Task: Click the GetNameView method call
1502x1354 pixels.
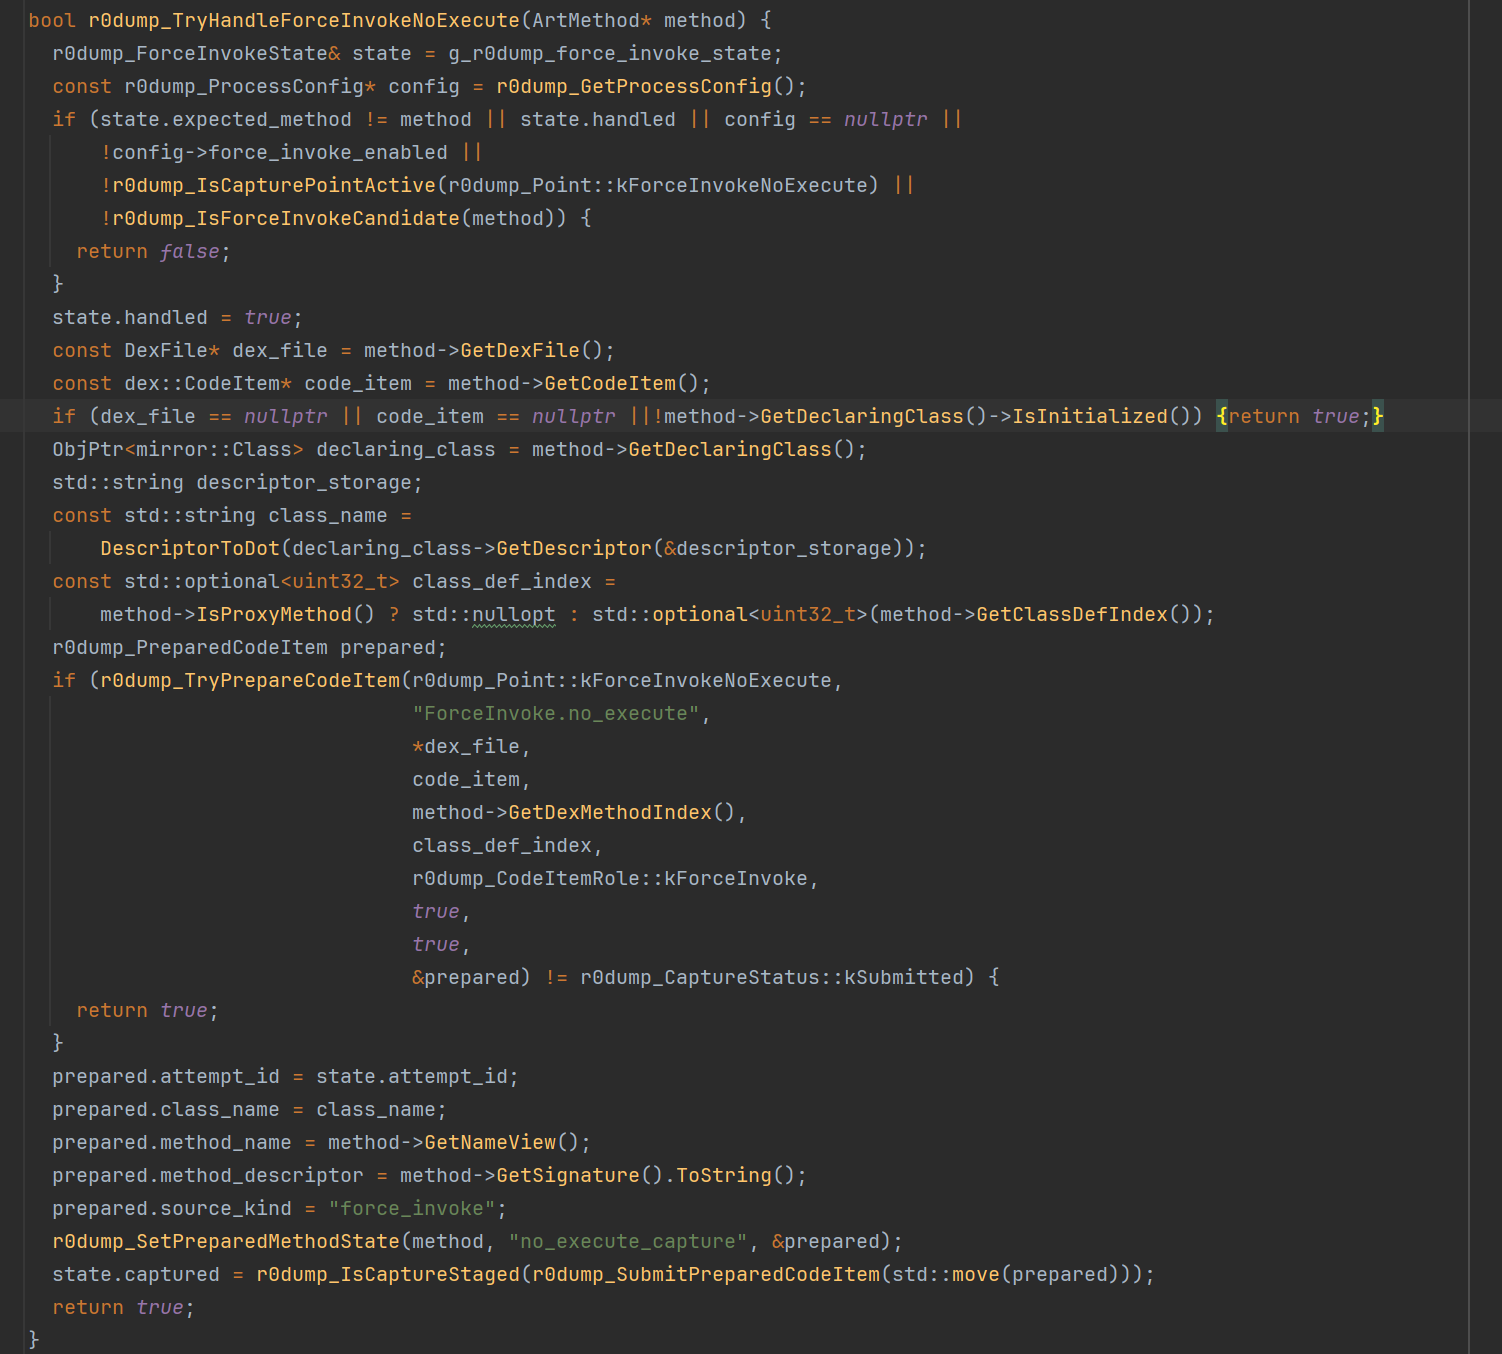Action: point(490,1142)
